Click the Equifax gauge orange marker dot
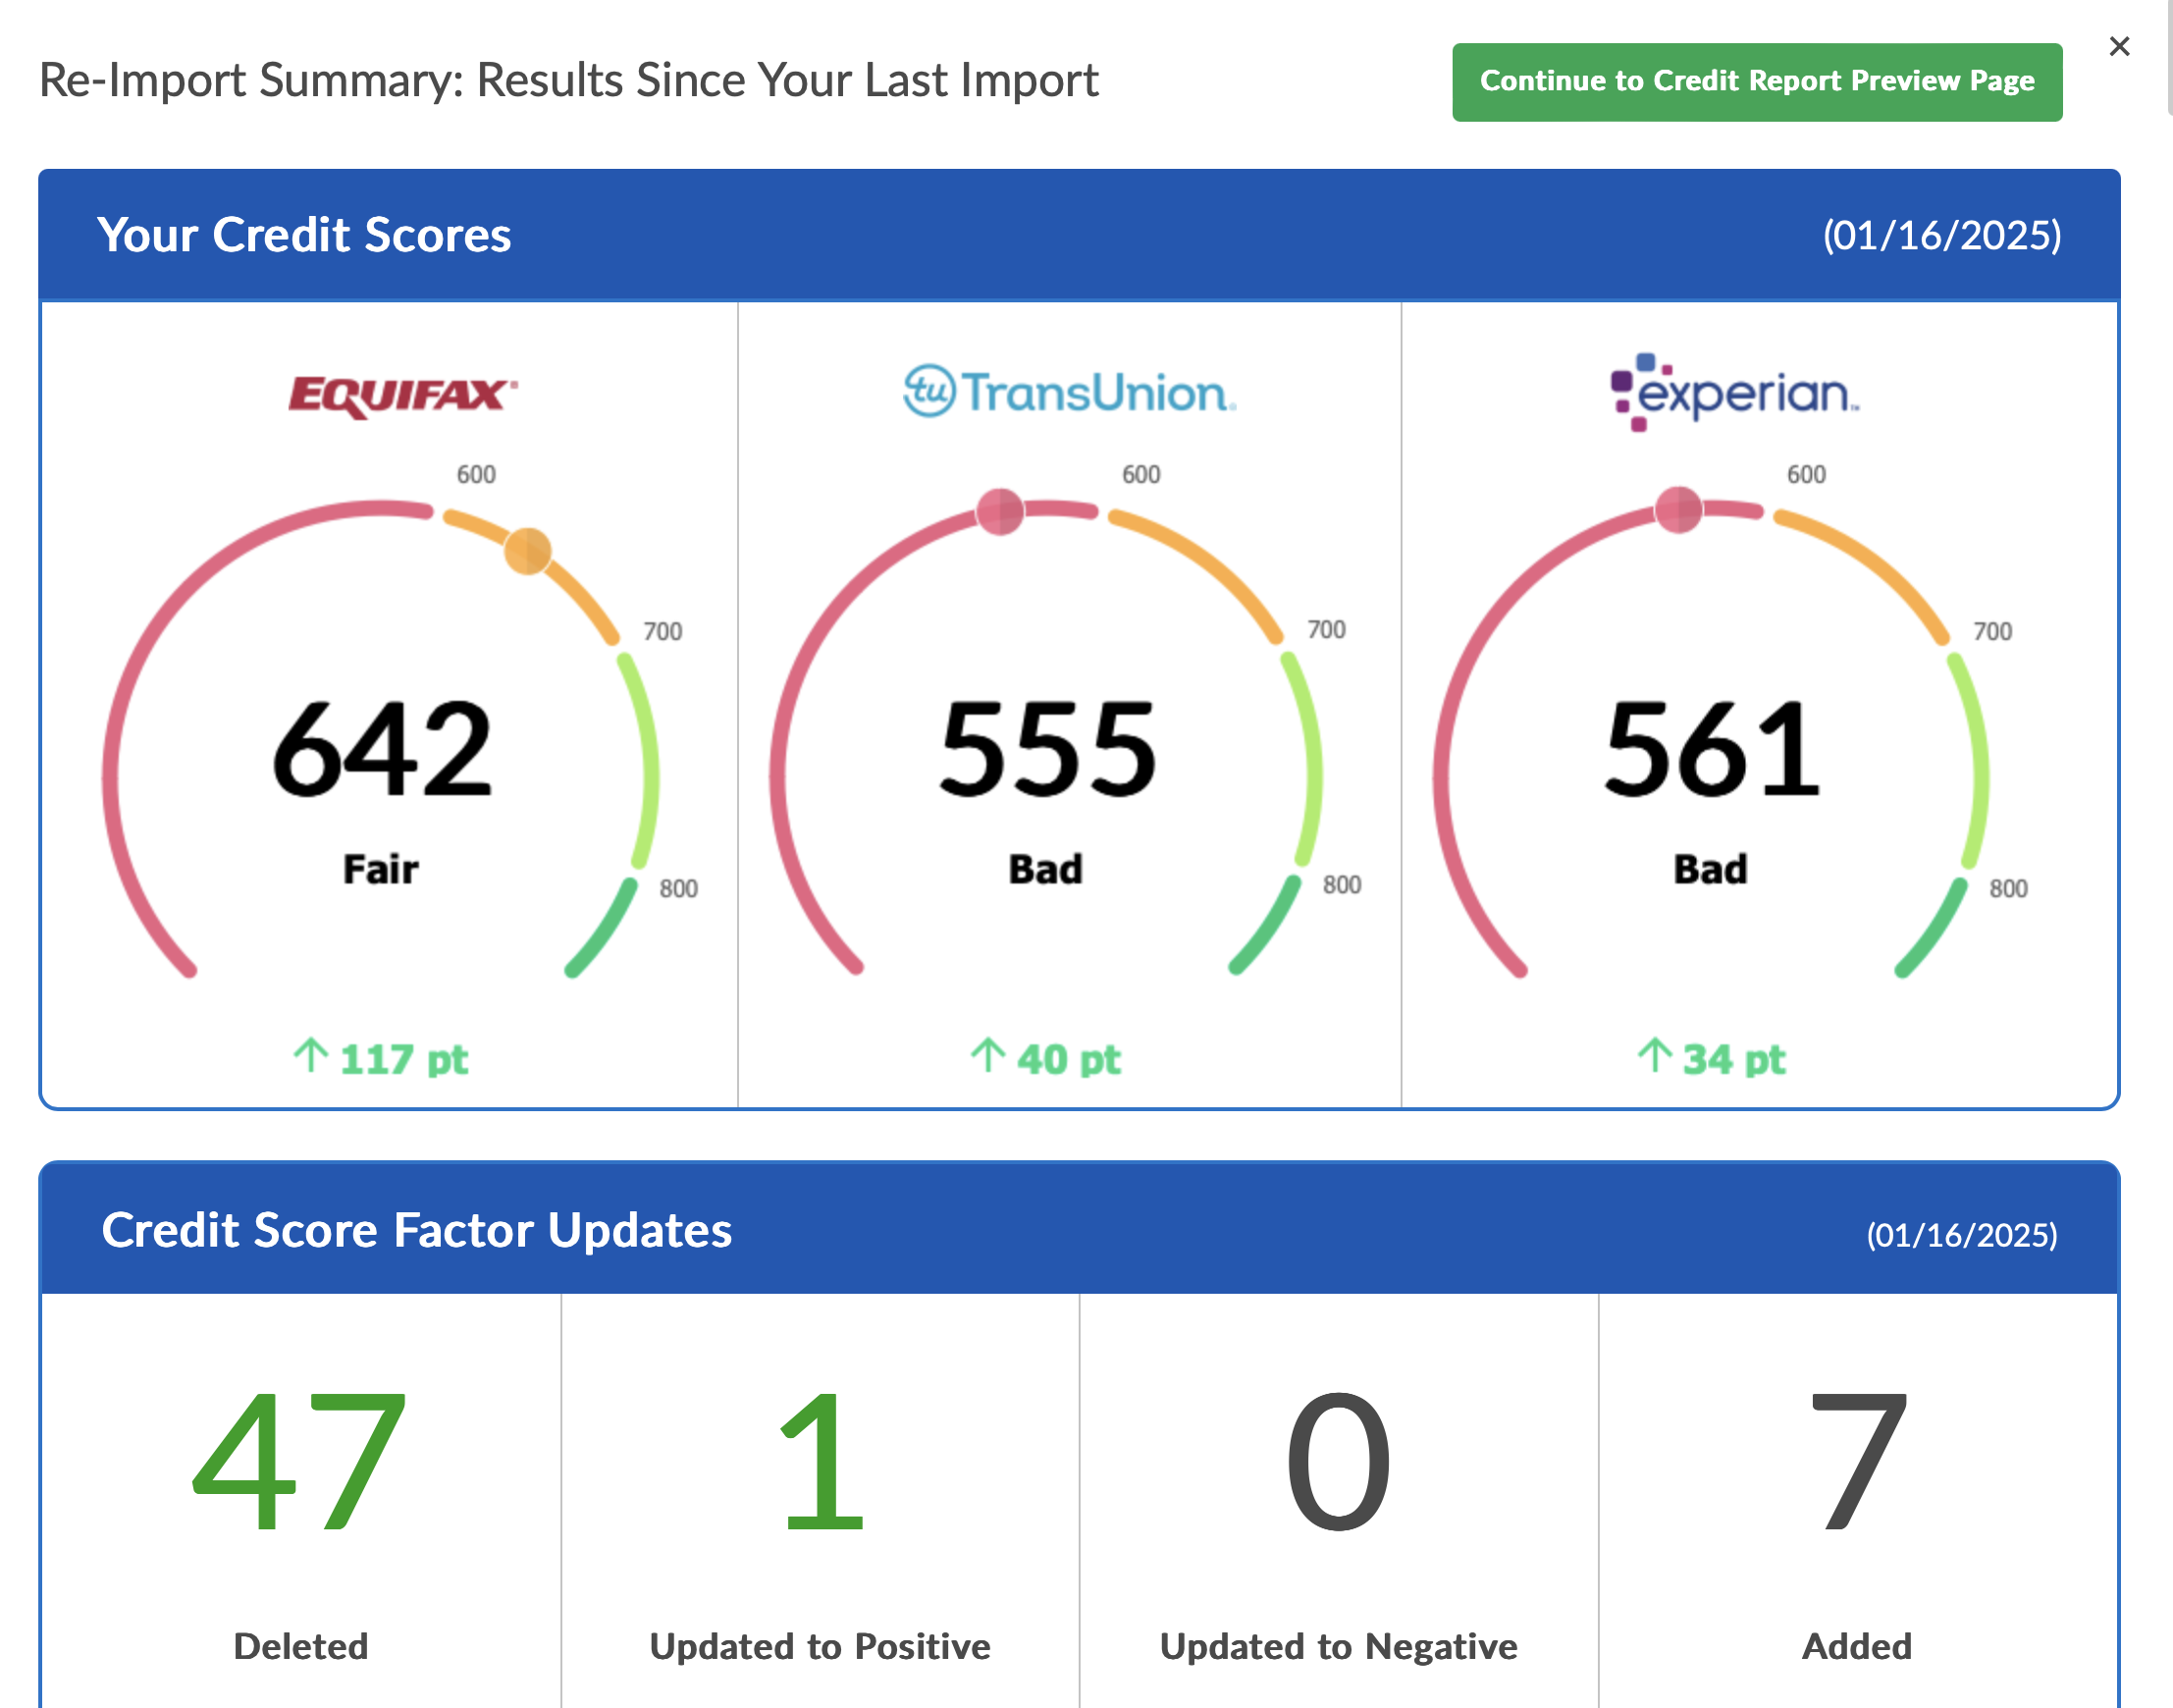 pos(527,550)
